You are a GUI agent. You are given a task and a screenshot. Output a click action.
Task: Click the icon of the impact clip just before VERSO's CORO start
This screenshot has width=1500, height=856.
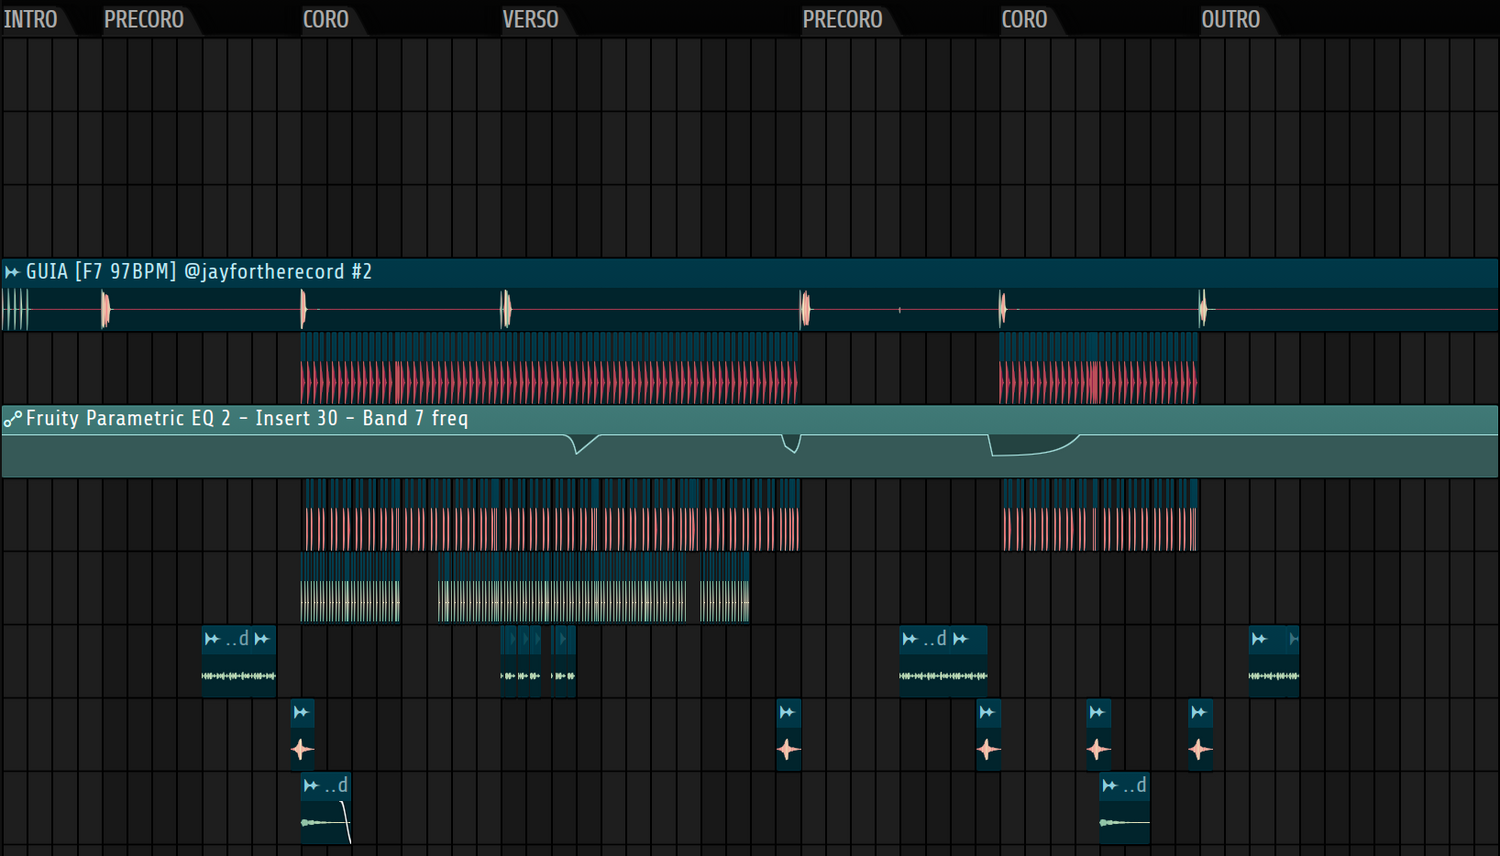click(x=301, y=712)
